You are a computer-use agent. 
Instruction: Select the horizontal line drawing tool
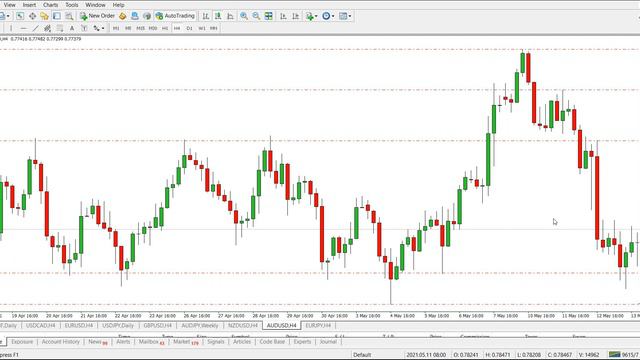click(23, 28)
